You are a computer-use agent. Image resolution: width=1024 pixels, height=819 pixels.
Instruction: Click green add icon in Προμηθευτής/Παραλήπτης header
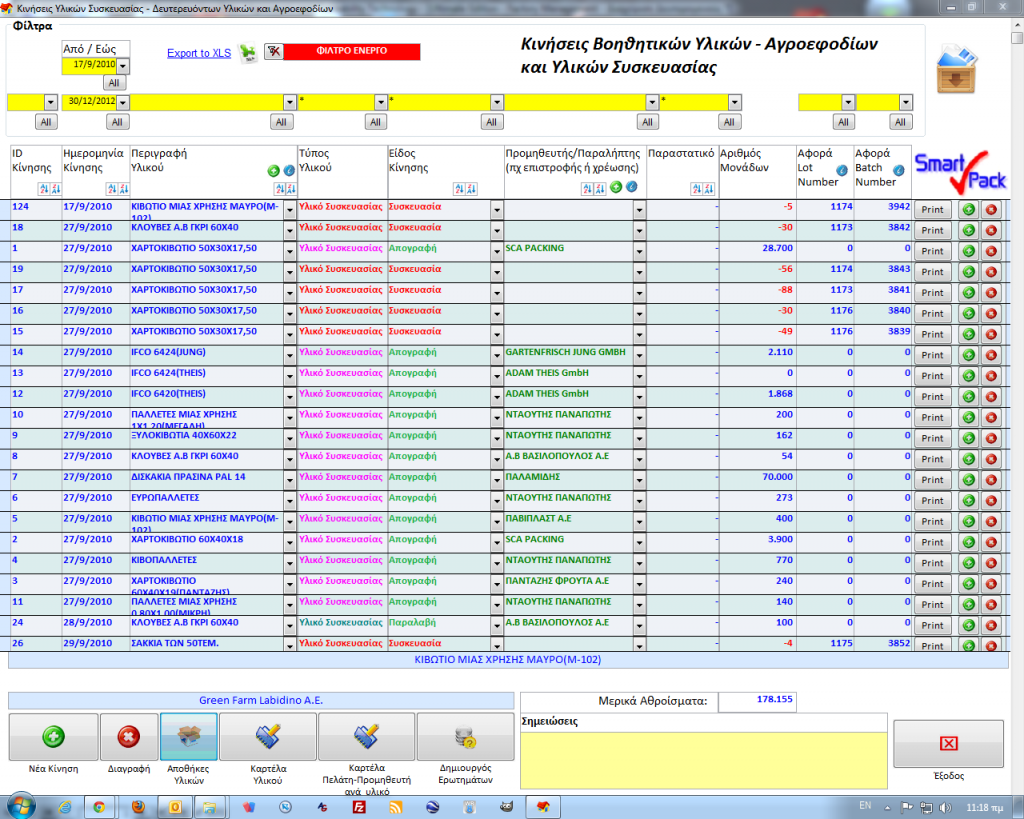click(616, 187)
